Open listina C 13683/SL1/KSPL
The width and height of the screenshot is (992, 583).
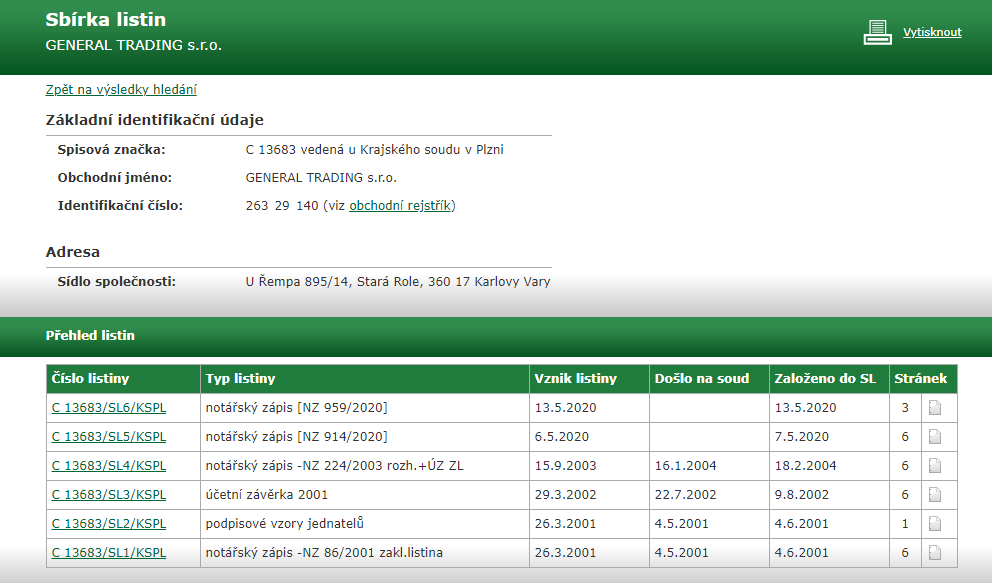click(108, 553)
